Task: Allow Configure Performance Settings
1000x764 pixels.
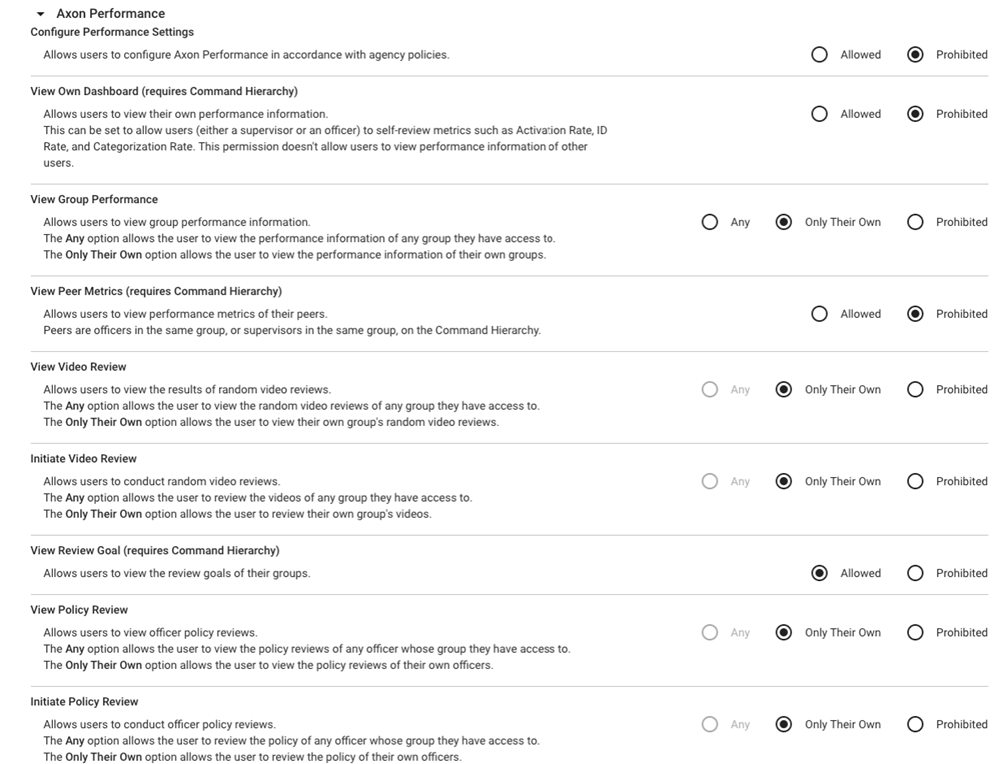Action: point(820,55)
